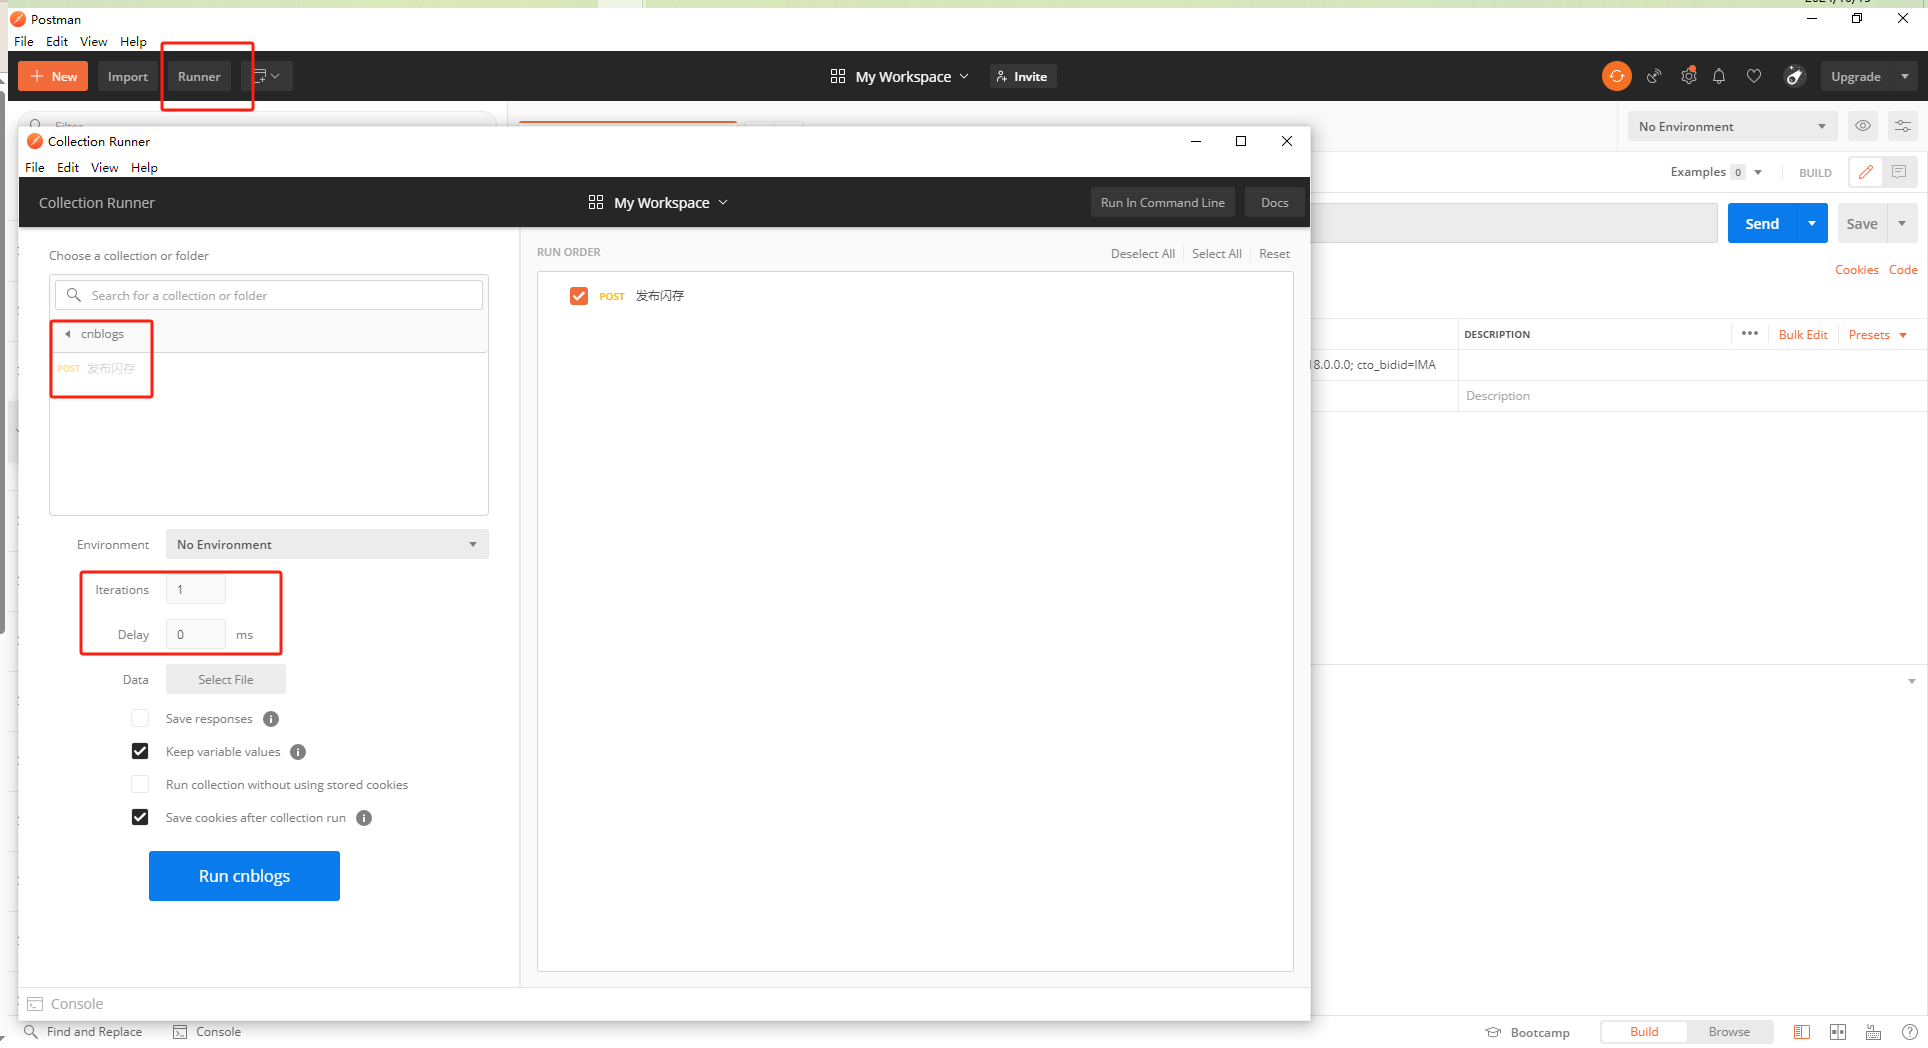Open Examples dropdown
This screenshot has height=1048, width=1928.
pos(1716,172)
